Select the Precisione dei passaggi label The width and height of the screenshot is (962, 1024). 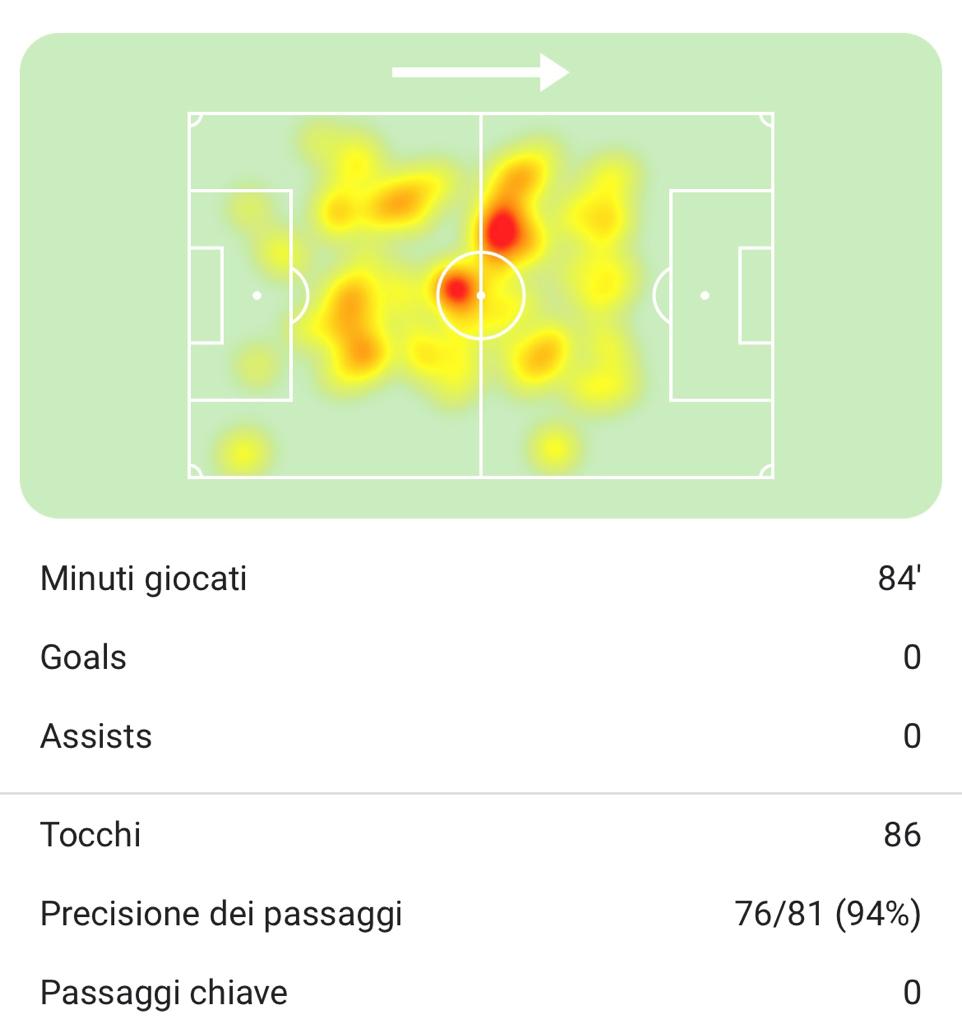pyautogui.click(x=221, y=913)
